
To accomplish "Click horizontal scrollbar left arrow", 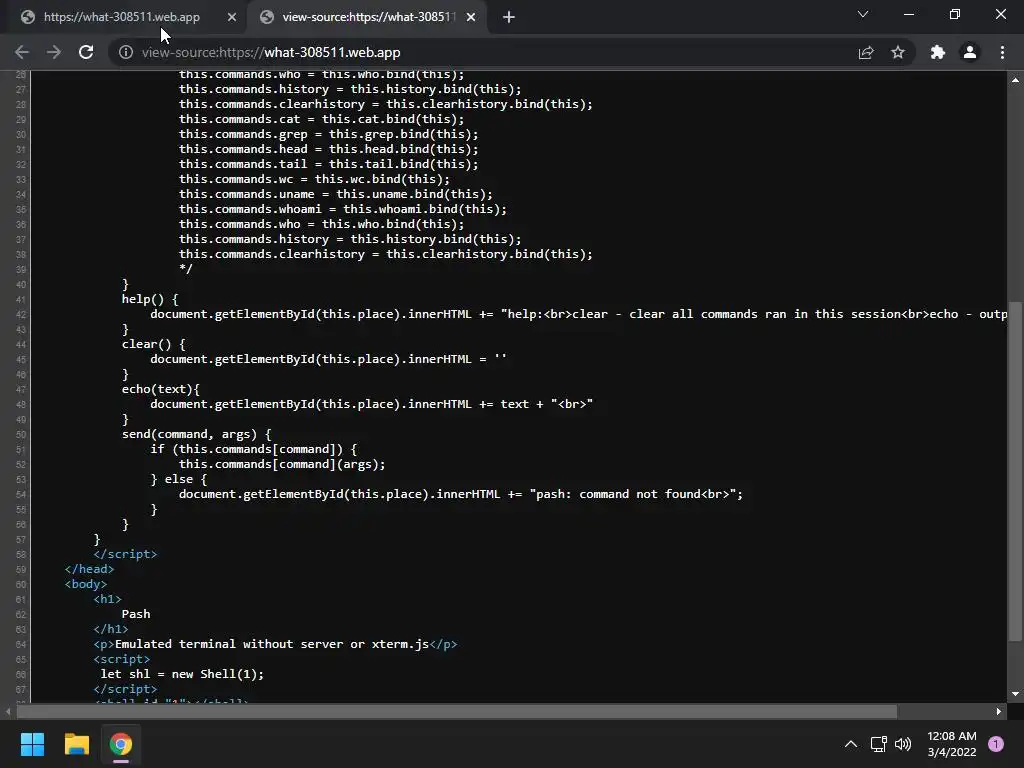I will 8,711.
